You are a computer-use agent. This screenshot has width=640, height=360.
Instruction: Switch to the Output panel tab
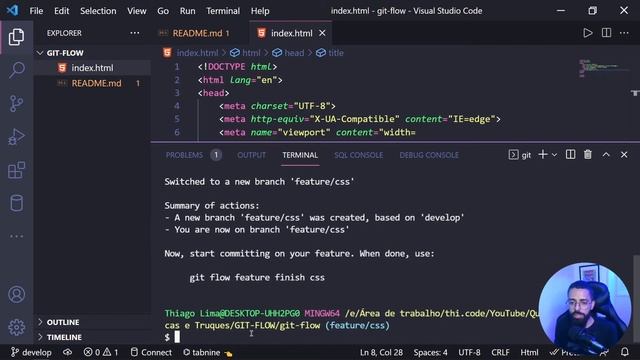pyautogui.click(x=251, y=155)
